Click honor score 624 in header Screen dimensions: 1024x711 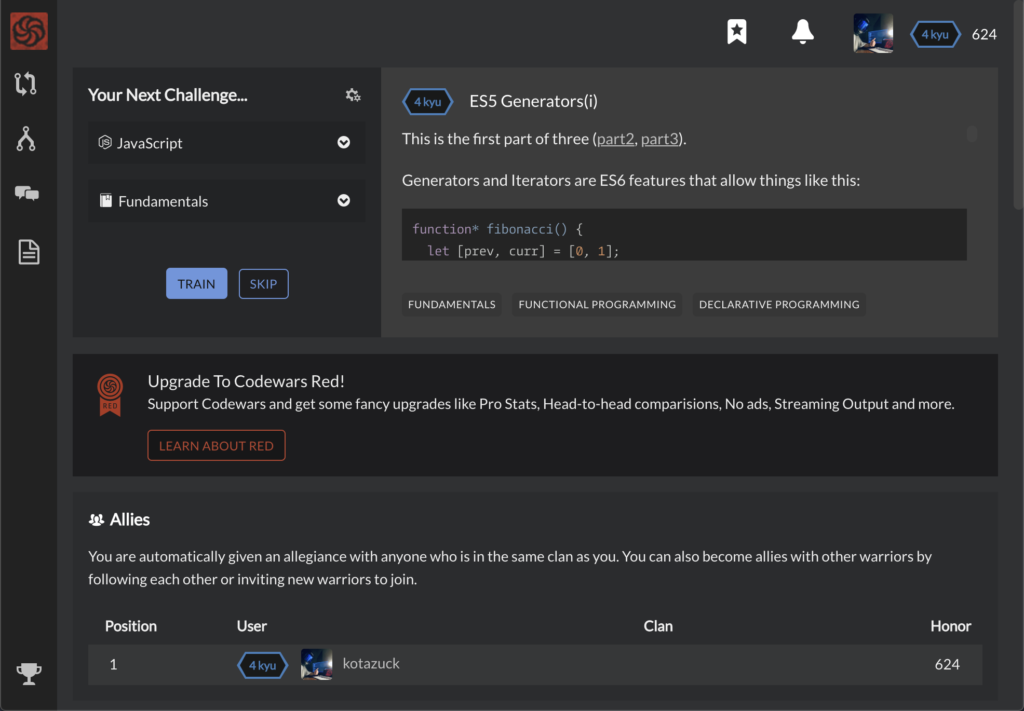point(984,35)
